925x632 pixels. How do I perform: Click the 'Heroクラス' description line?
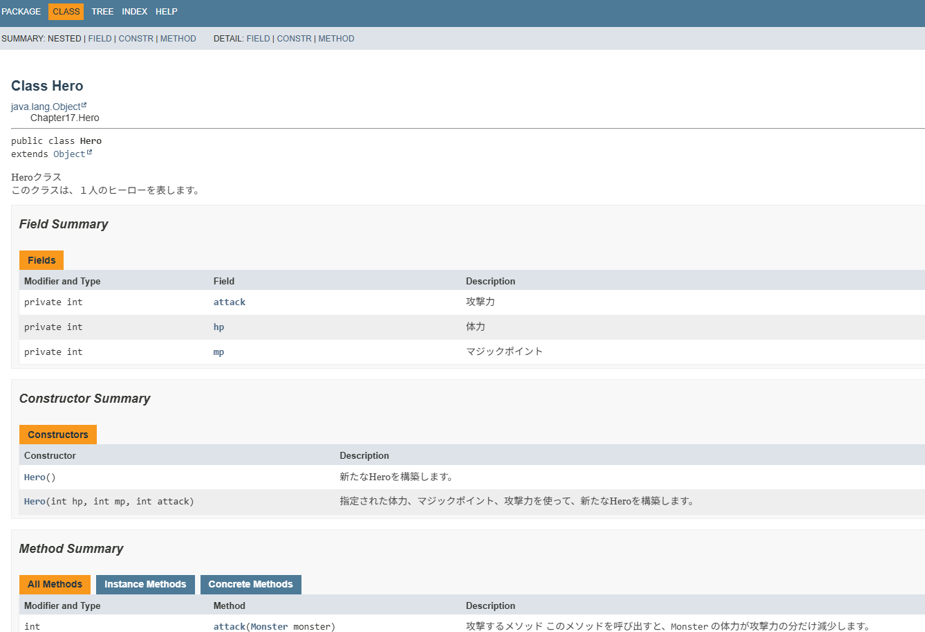tap(36, 177)
